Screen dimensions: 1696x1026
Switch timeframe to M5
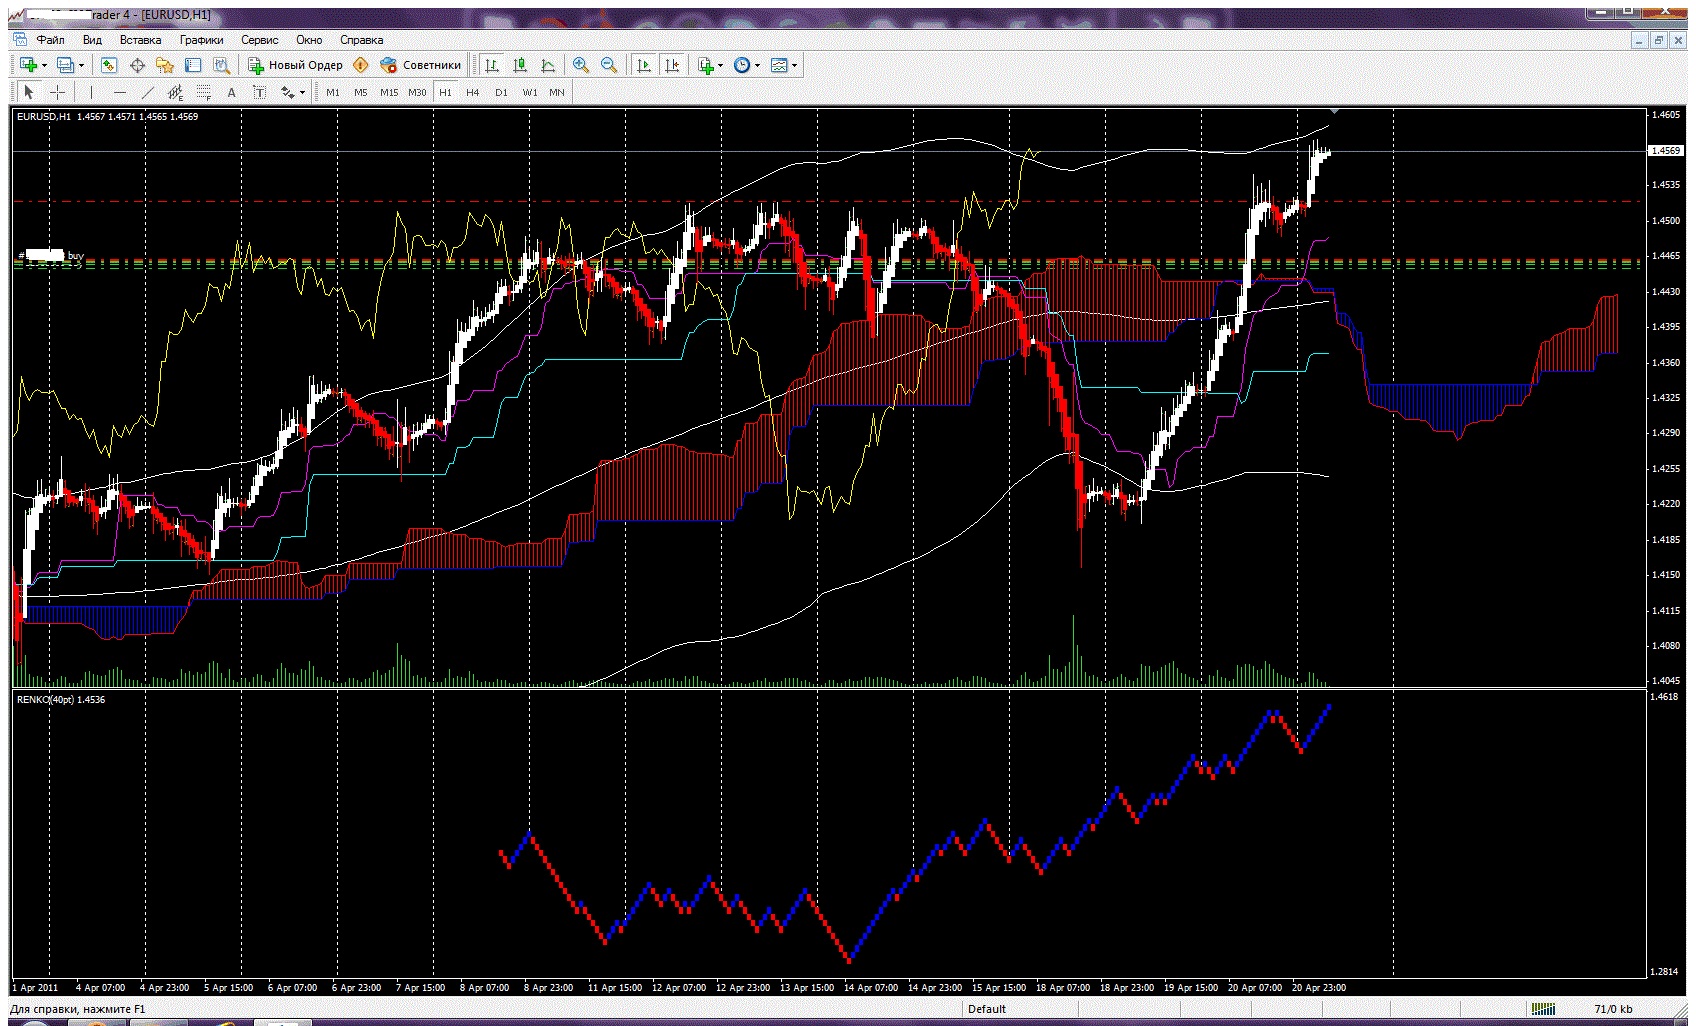click(x=361, y=92)
